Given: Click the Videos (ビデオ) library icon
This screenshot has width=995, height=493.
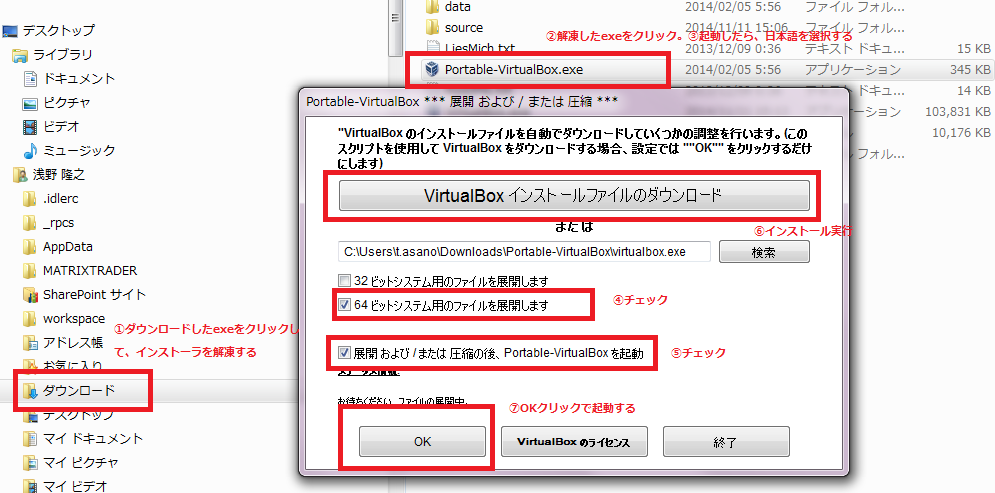Looking at the screenshot, I should click(x=30, y=127).
